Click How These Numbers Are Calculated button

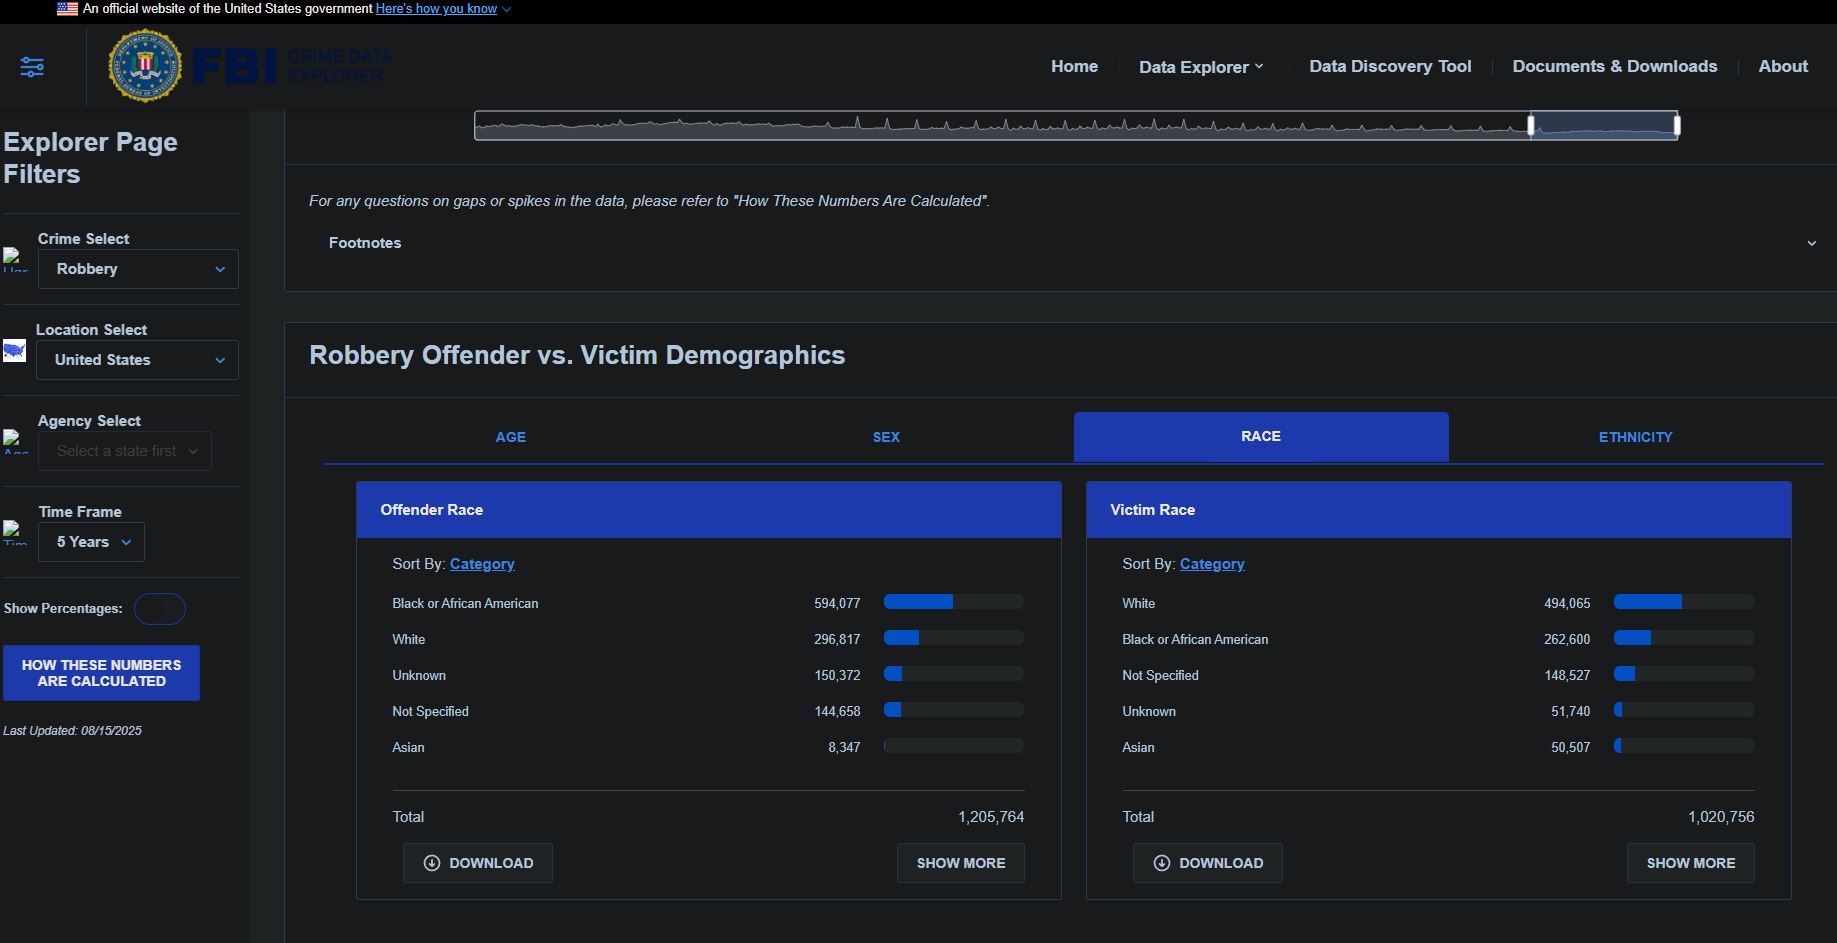click(x=101, y=673)
